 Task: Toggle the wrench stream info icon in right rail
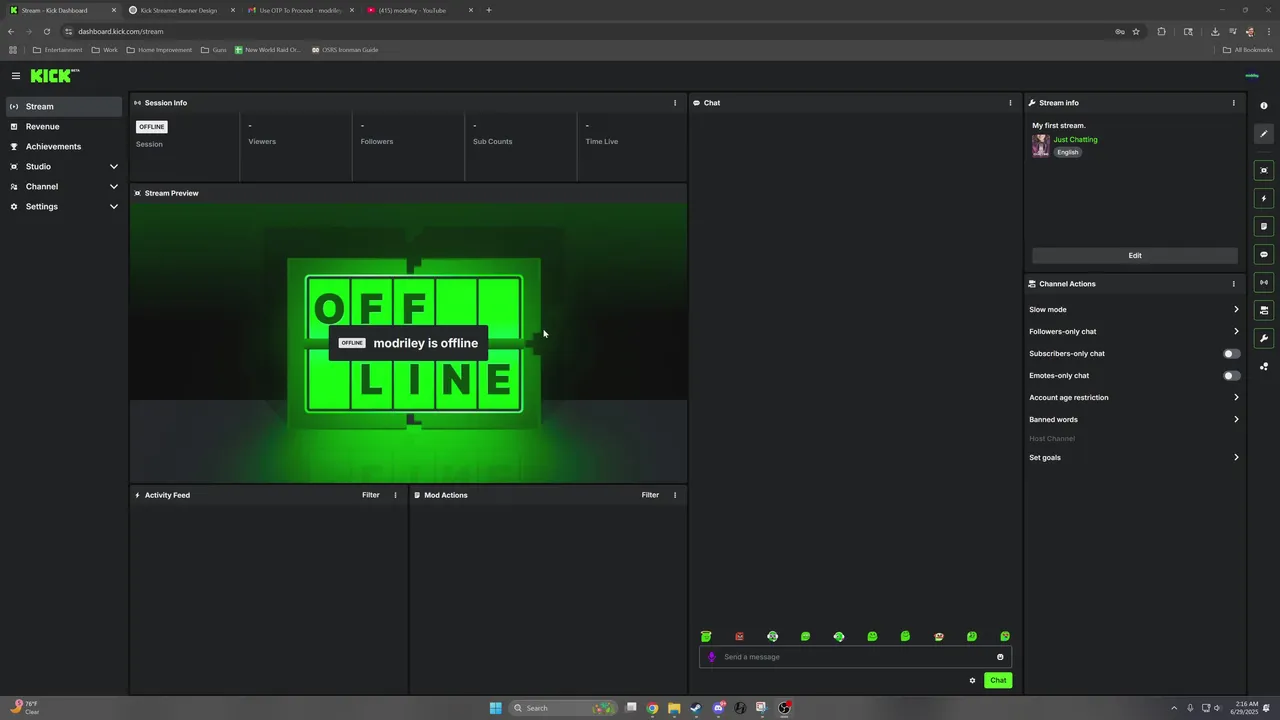pos(1264,338)
